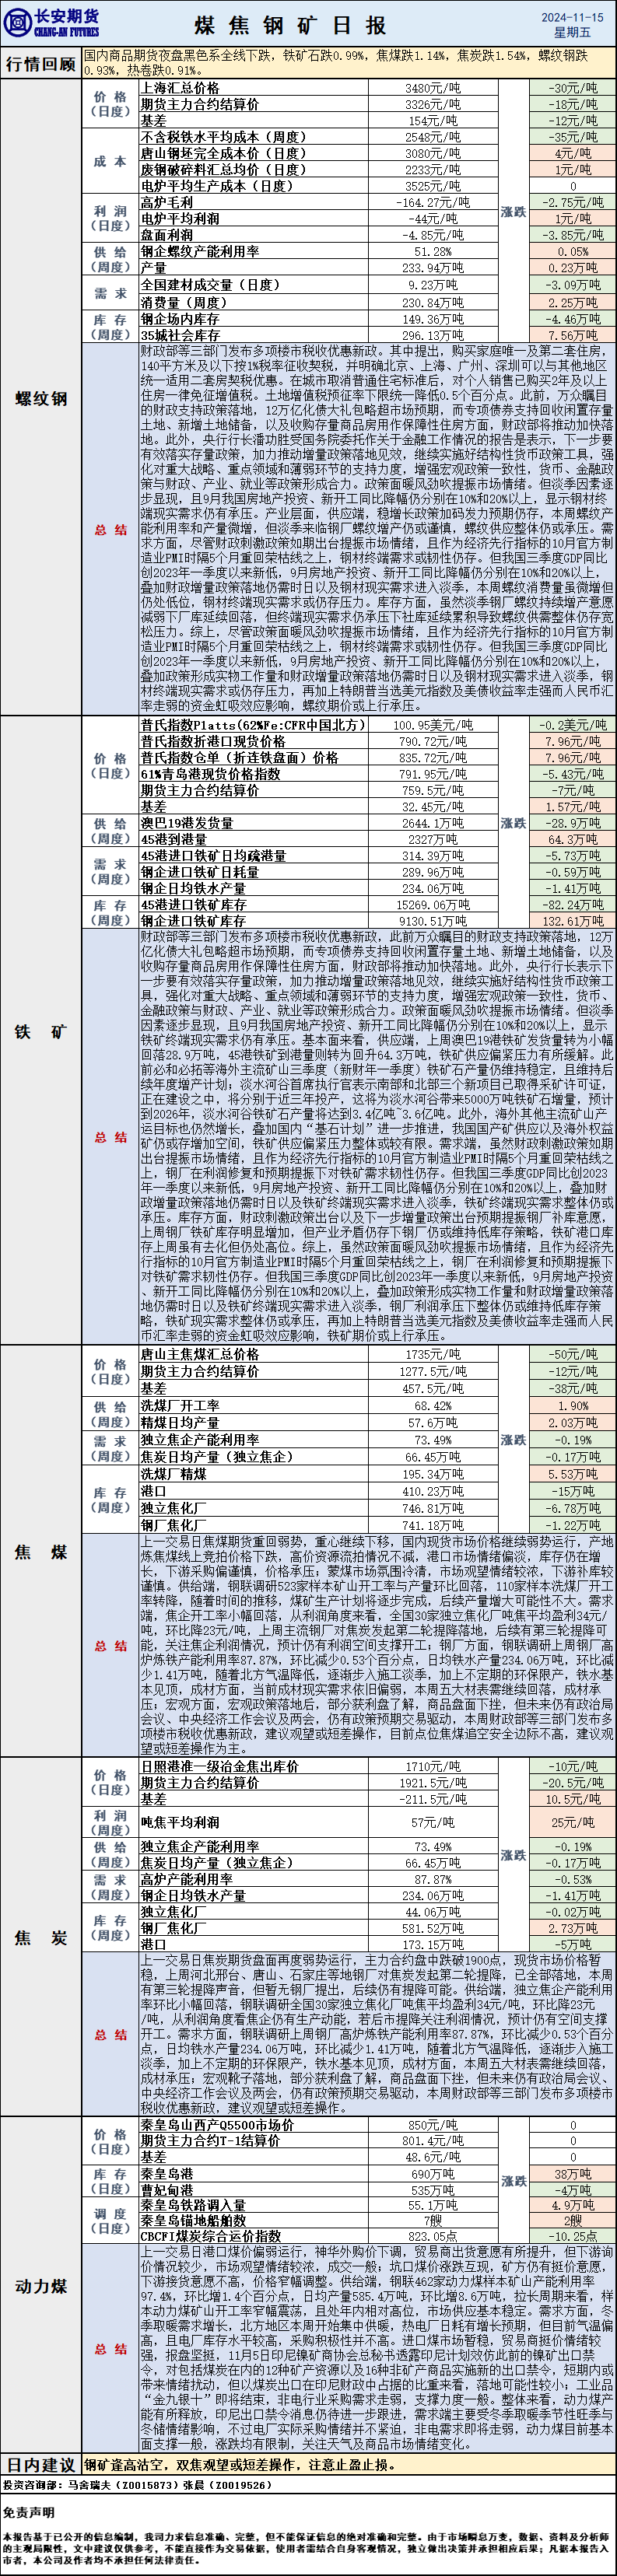Click the weekday label 星期五
Viewport: 617px width, 2576px height.
tap(572, 33)
